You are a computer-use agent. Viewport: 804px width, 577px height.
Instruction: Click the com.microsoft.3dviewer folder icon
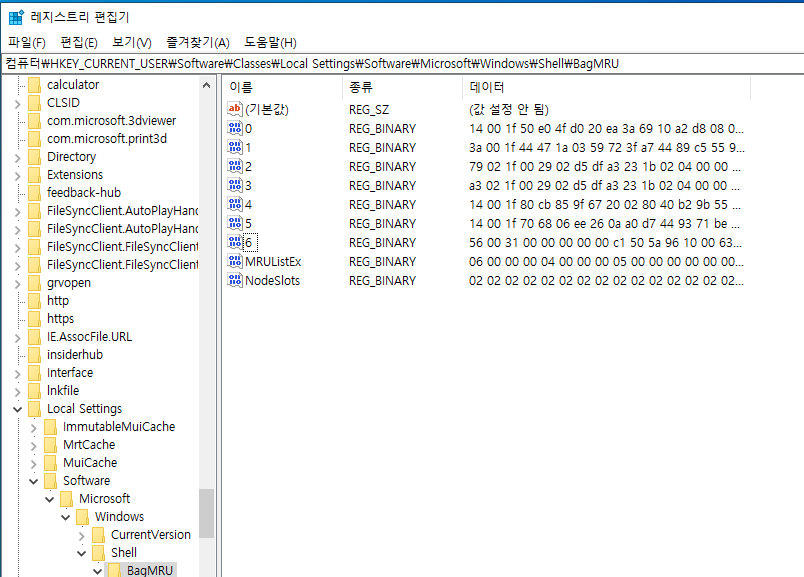[34, 121]
